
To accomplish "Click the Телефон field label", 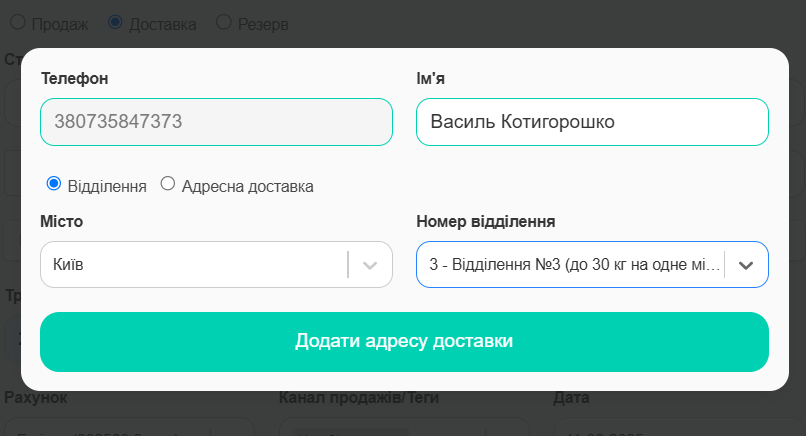I will coord(75,79).
